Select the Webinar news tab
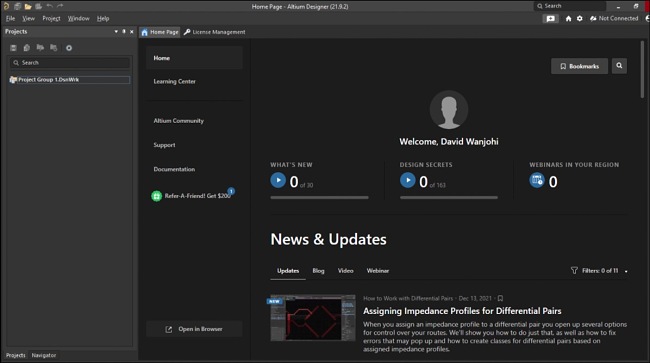The width and height of the screenshot is (650, 363). coord(378,271)
